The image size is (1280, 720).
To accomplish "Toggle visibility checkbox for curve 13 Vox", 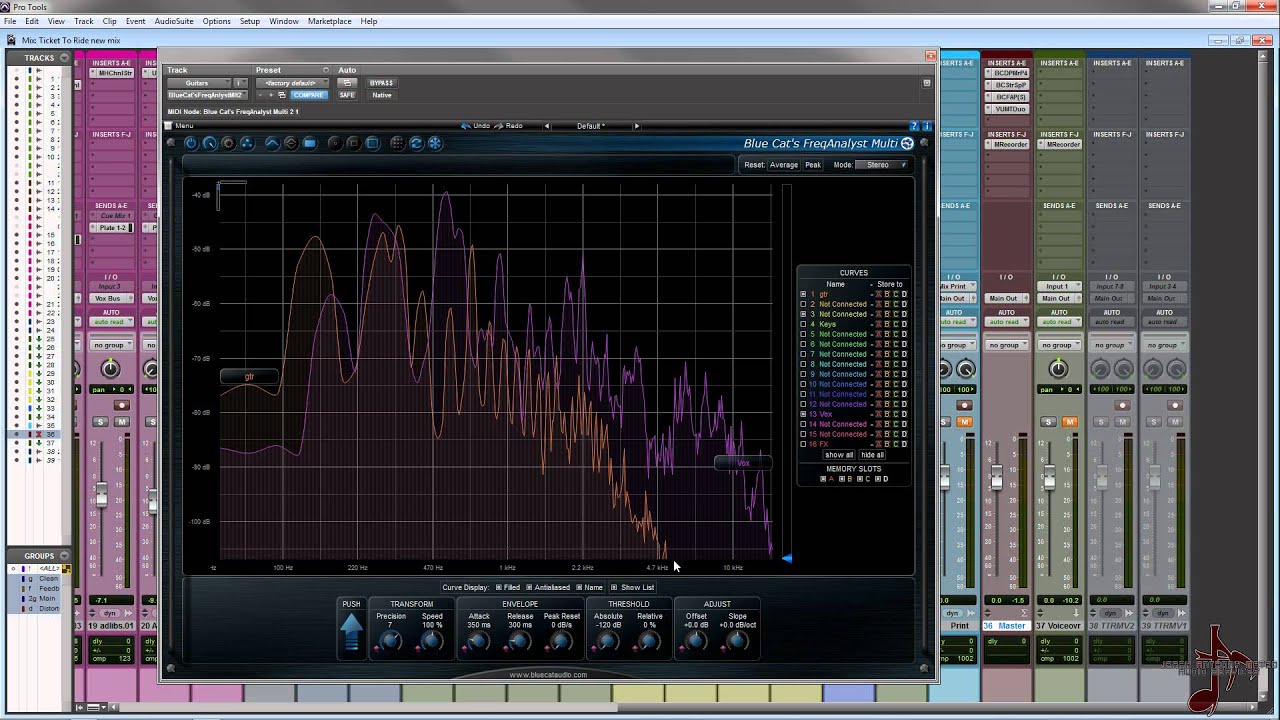I will point(803,414).
